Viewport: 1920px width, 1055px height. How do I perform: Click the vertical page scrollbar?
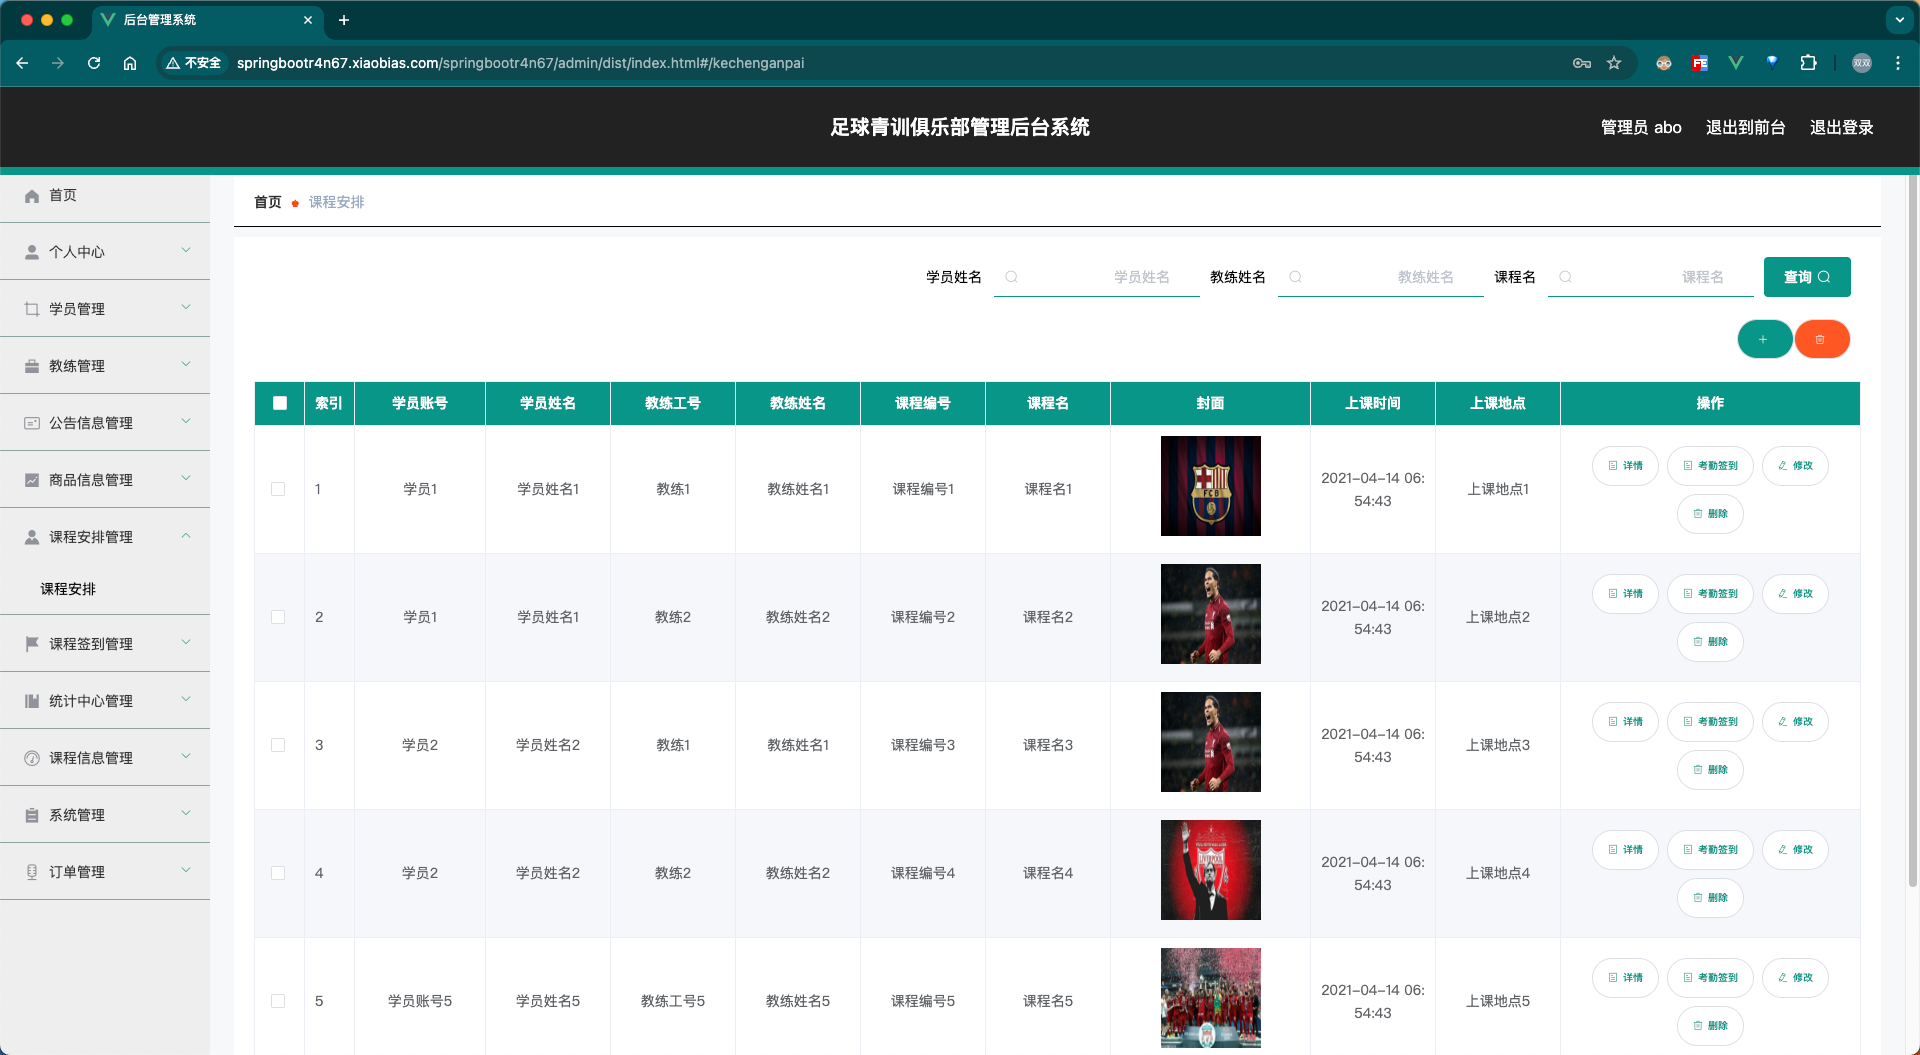coord(1913,530)
